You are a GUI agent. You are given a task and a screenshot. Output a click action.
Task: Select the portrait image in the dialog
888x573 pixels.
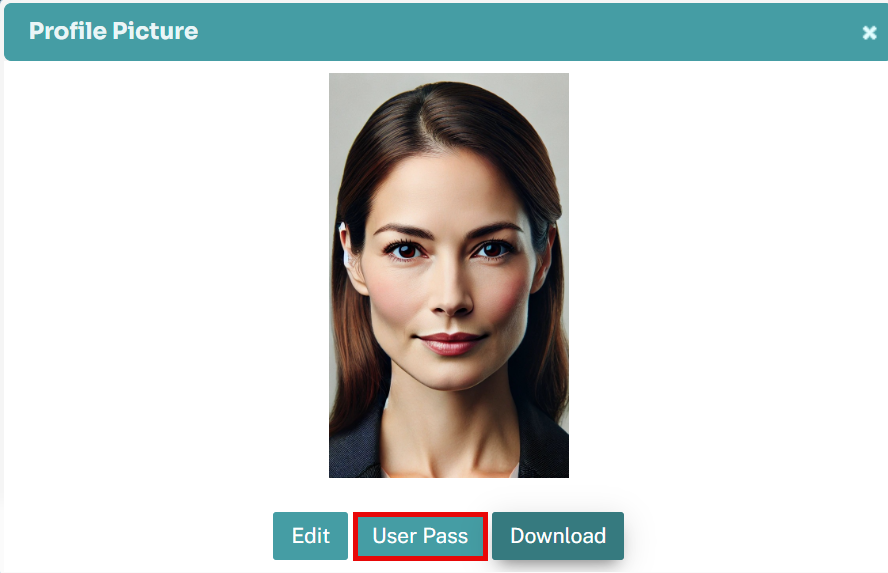point(449,275)
